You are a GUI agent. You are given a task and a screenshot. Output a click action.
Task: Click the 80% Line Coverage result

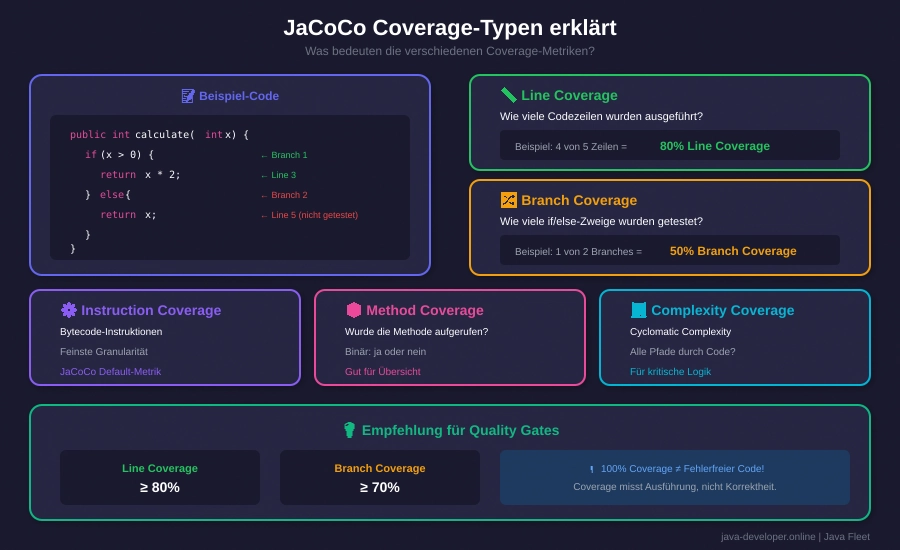714,146
